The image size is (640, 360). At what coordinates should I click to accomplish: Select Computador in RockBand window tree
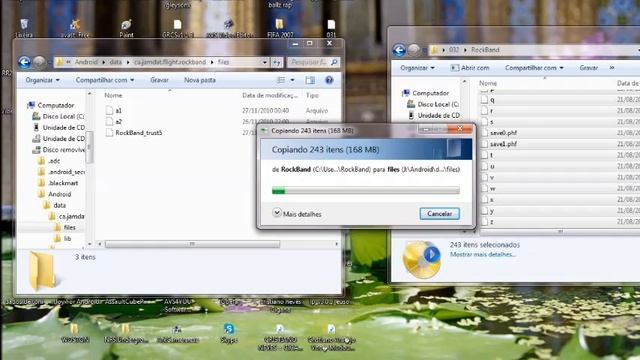(430, 93)
